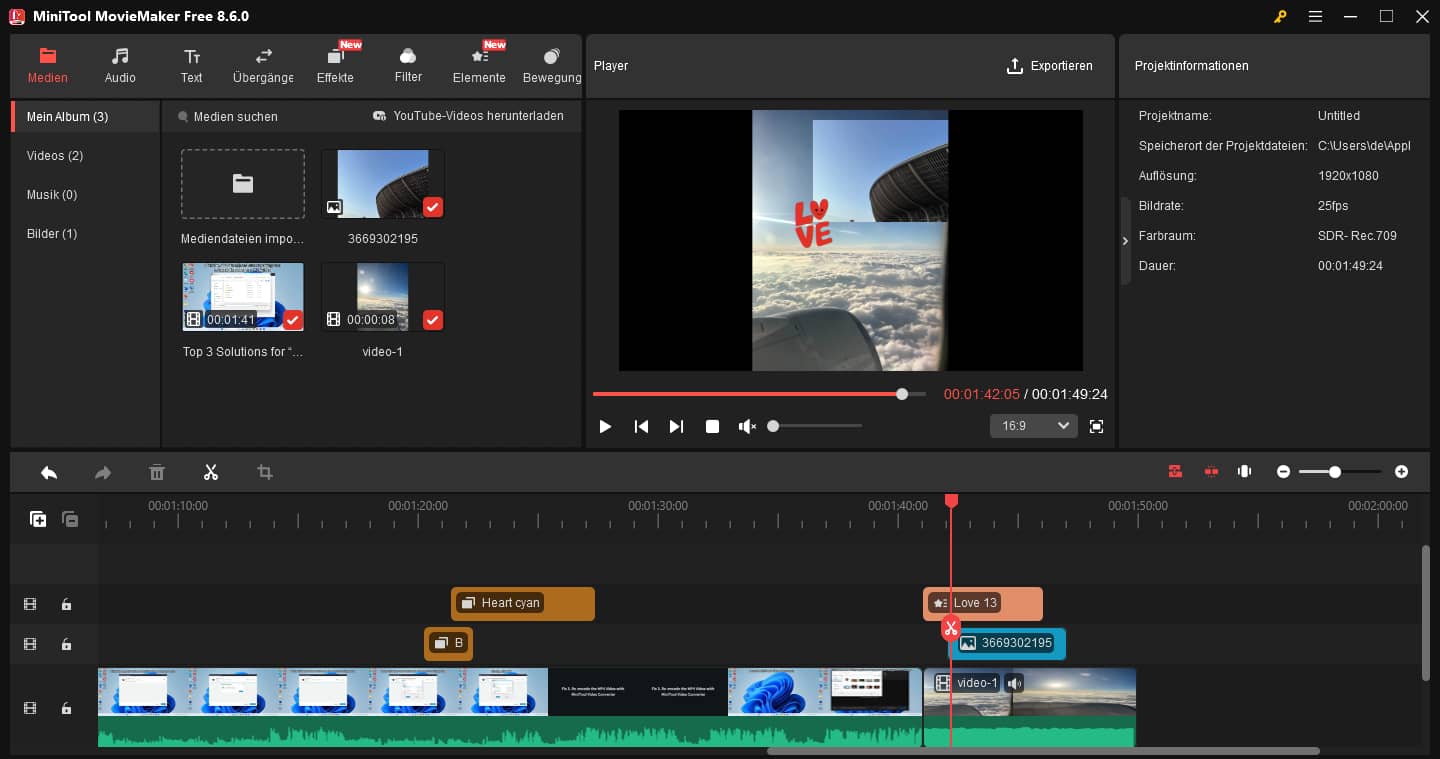Play the video in the Player
The image size is (1440, 759).
pos(605,425)
